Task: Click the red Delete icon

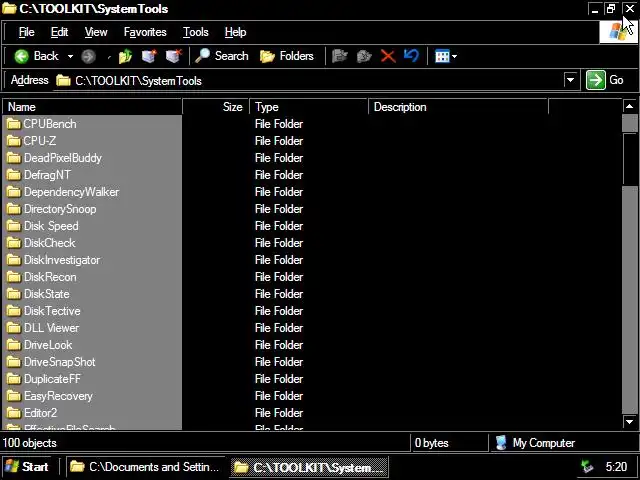Action: point(388,56)
